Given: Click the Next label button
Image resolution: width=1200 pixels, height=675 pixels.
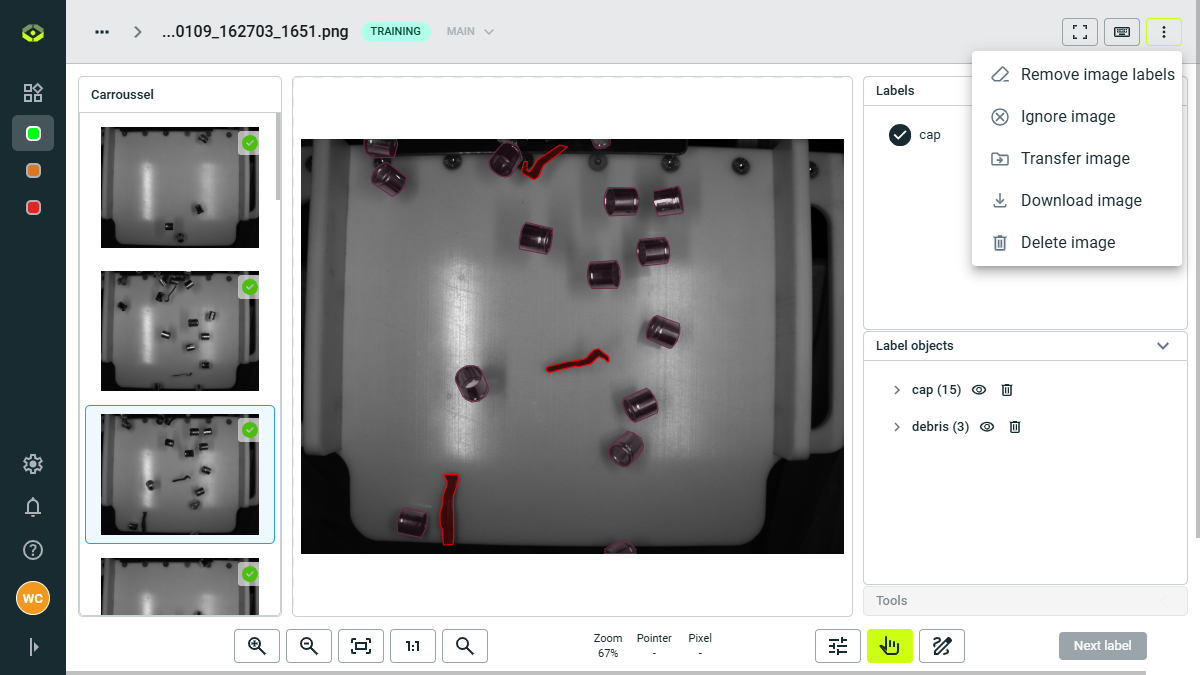Looking at the screenshot, I should (1102, 646).
